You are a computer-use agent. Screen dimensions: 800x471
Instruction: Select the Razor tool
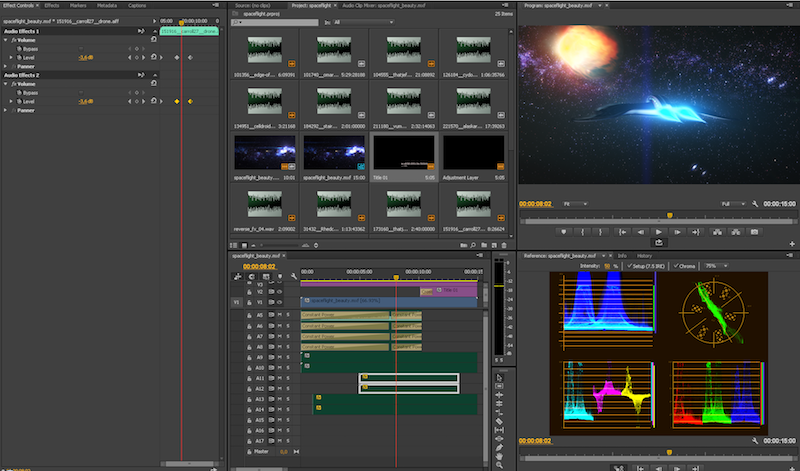pos(499,421)
